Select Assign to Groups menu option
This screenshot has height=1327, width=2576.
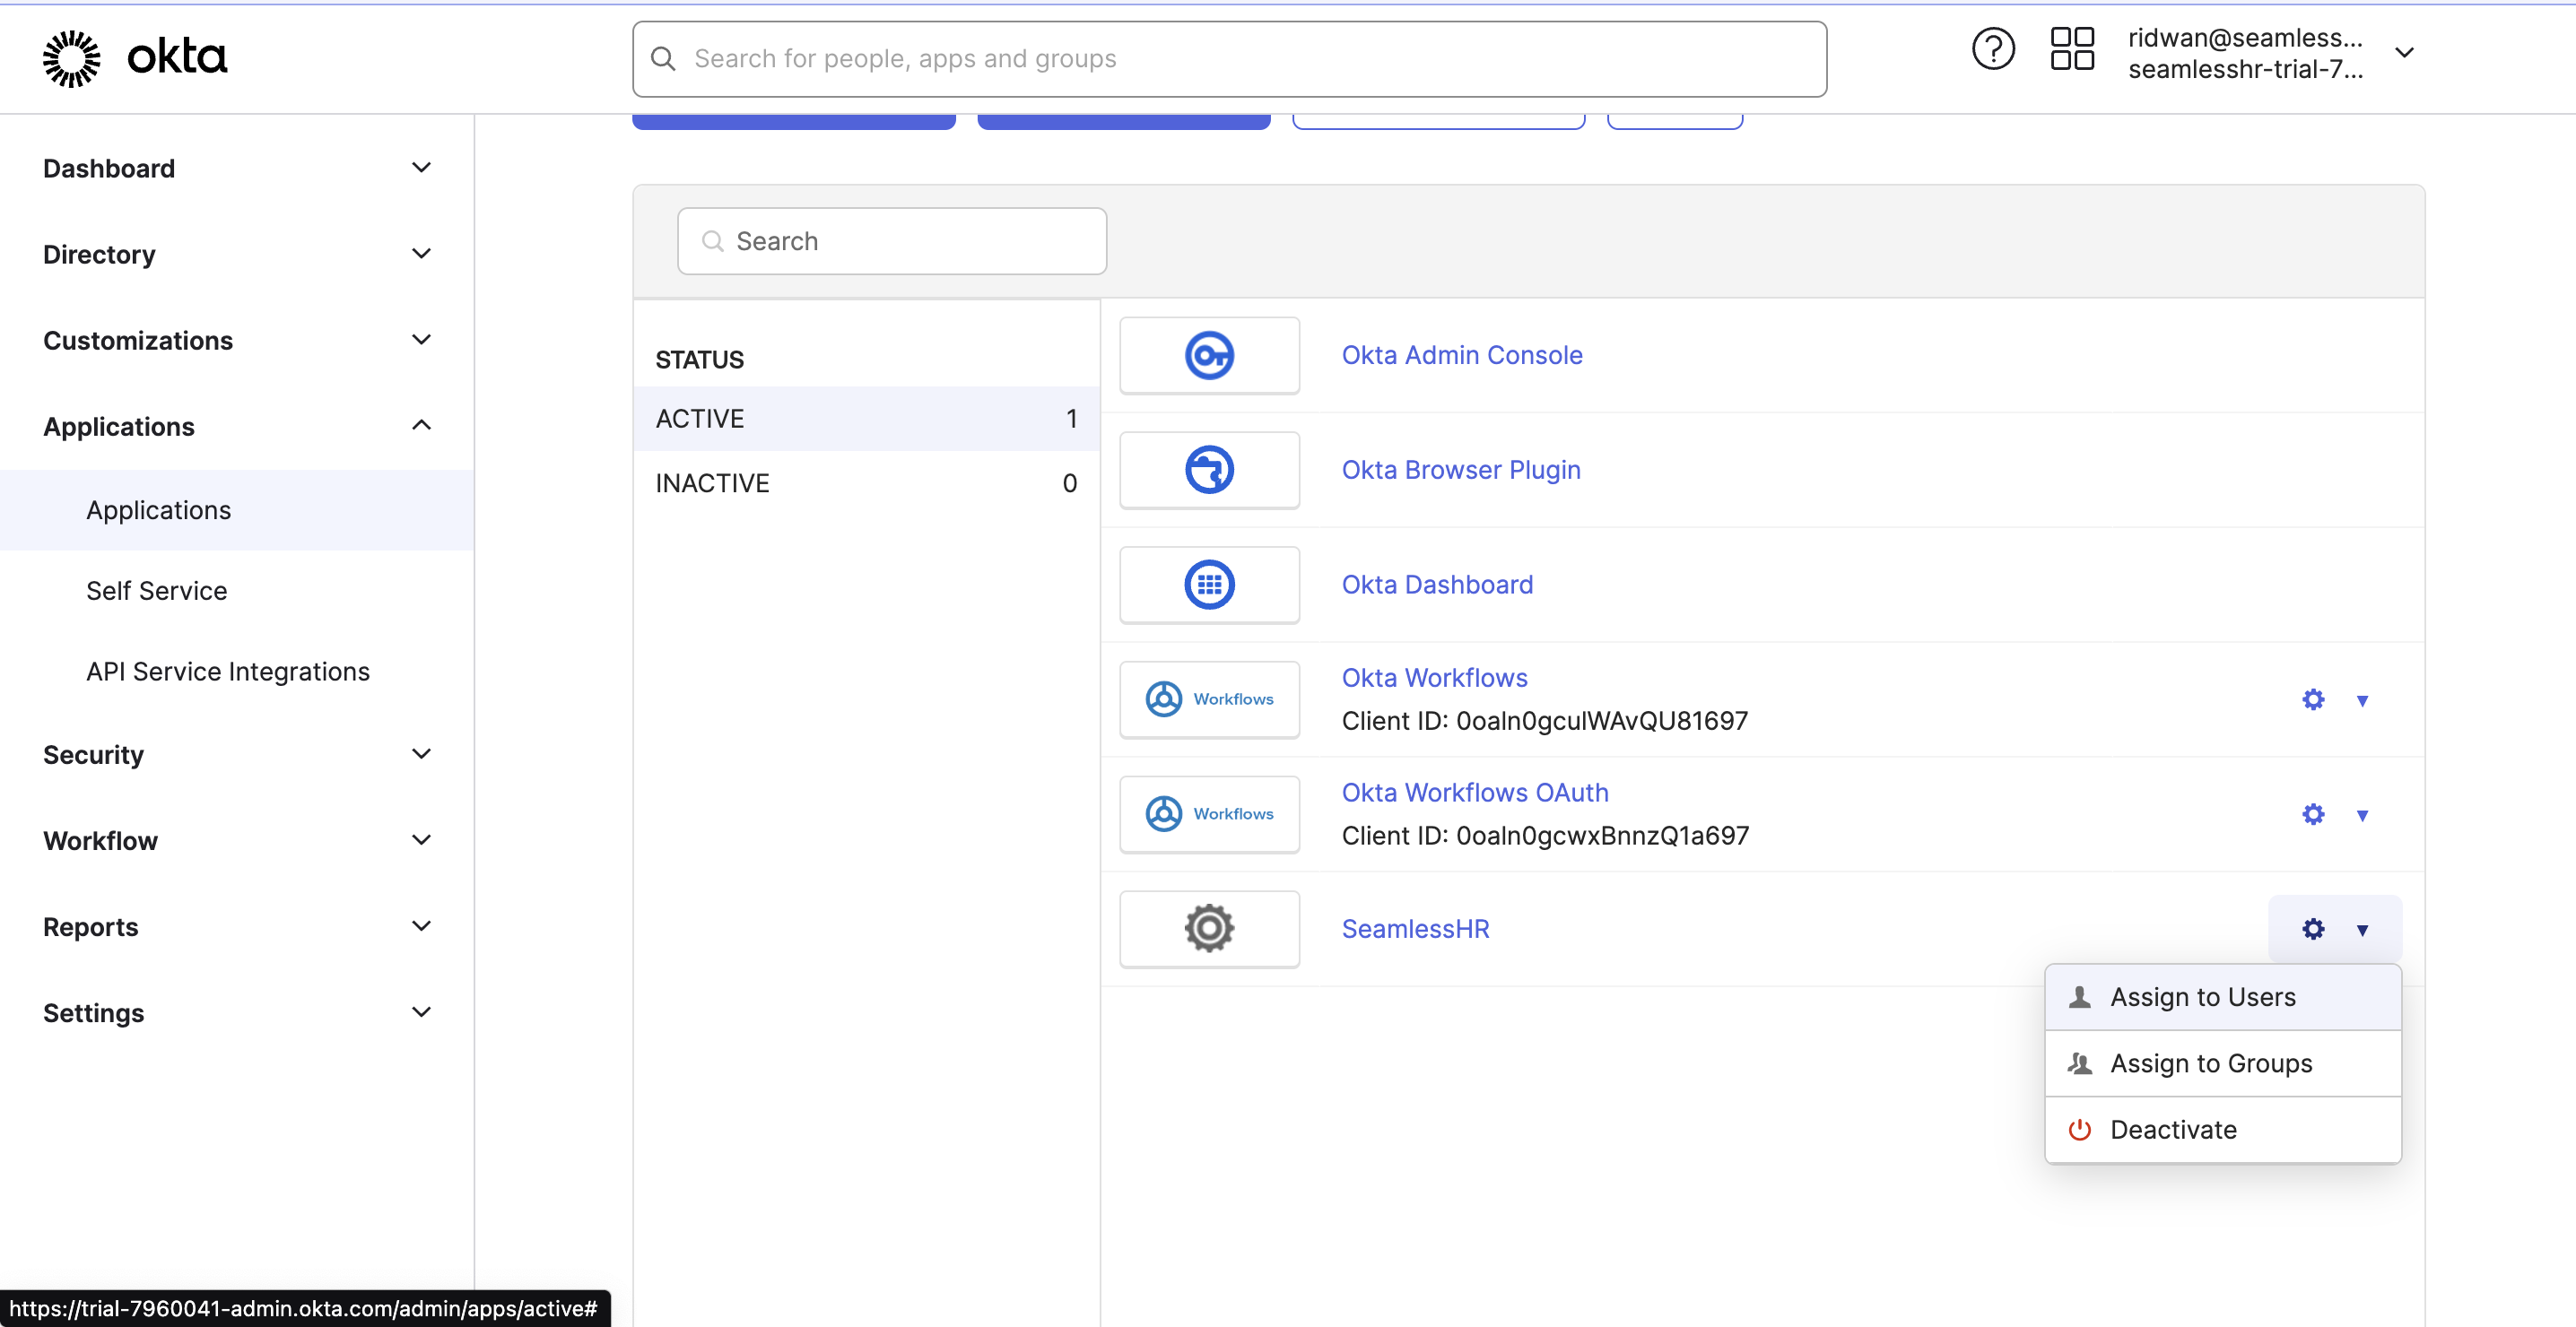2210,1063
